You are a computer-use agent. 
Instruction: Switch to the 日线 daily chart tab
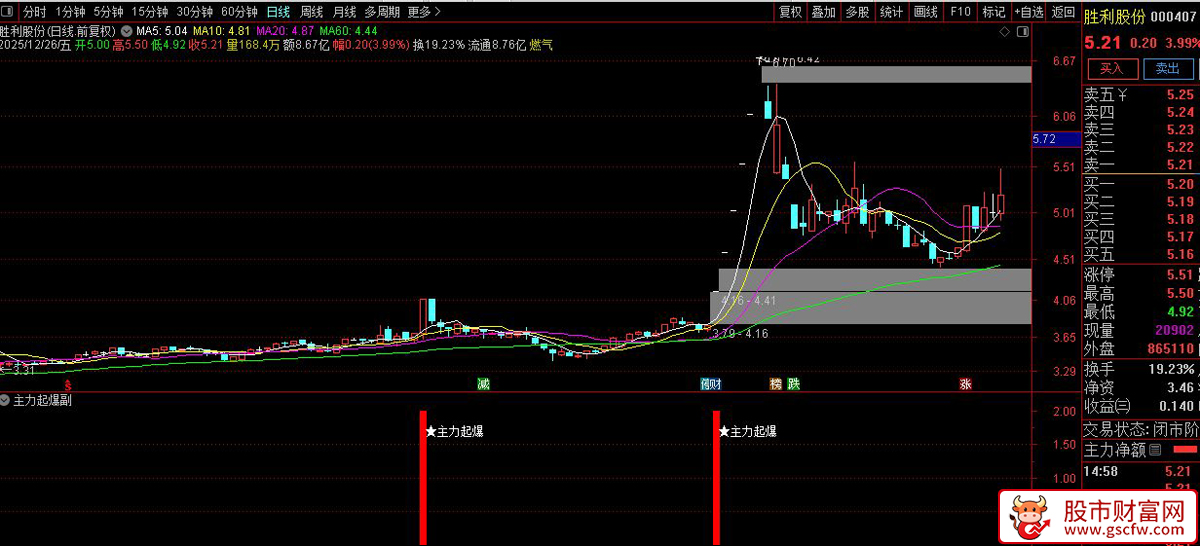click(279, 12)
